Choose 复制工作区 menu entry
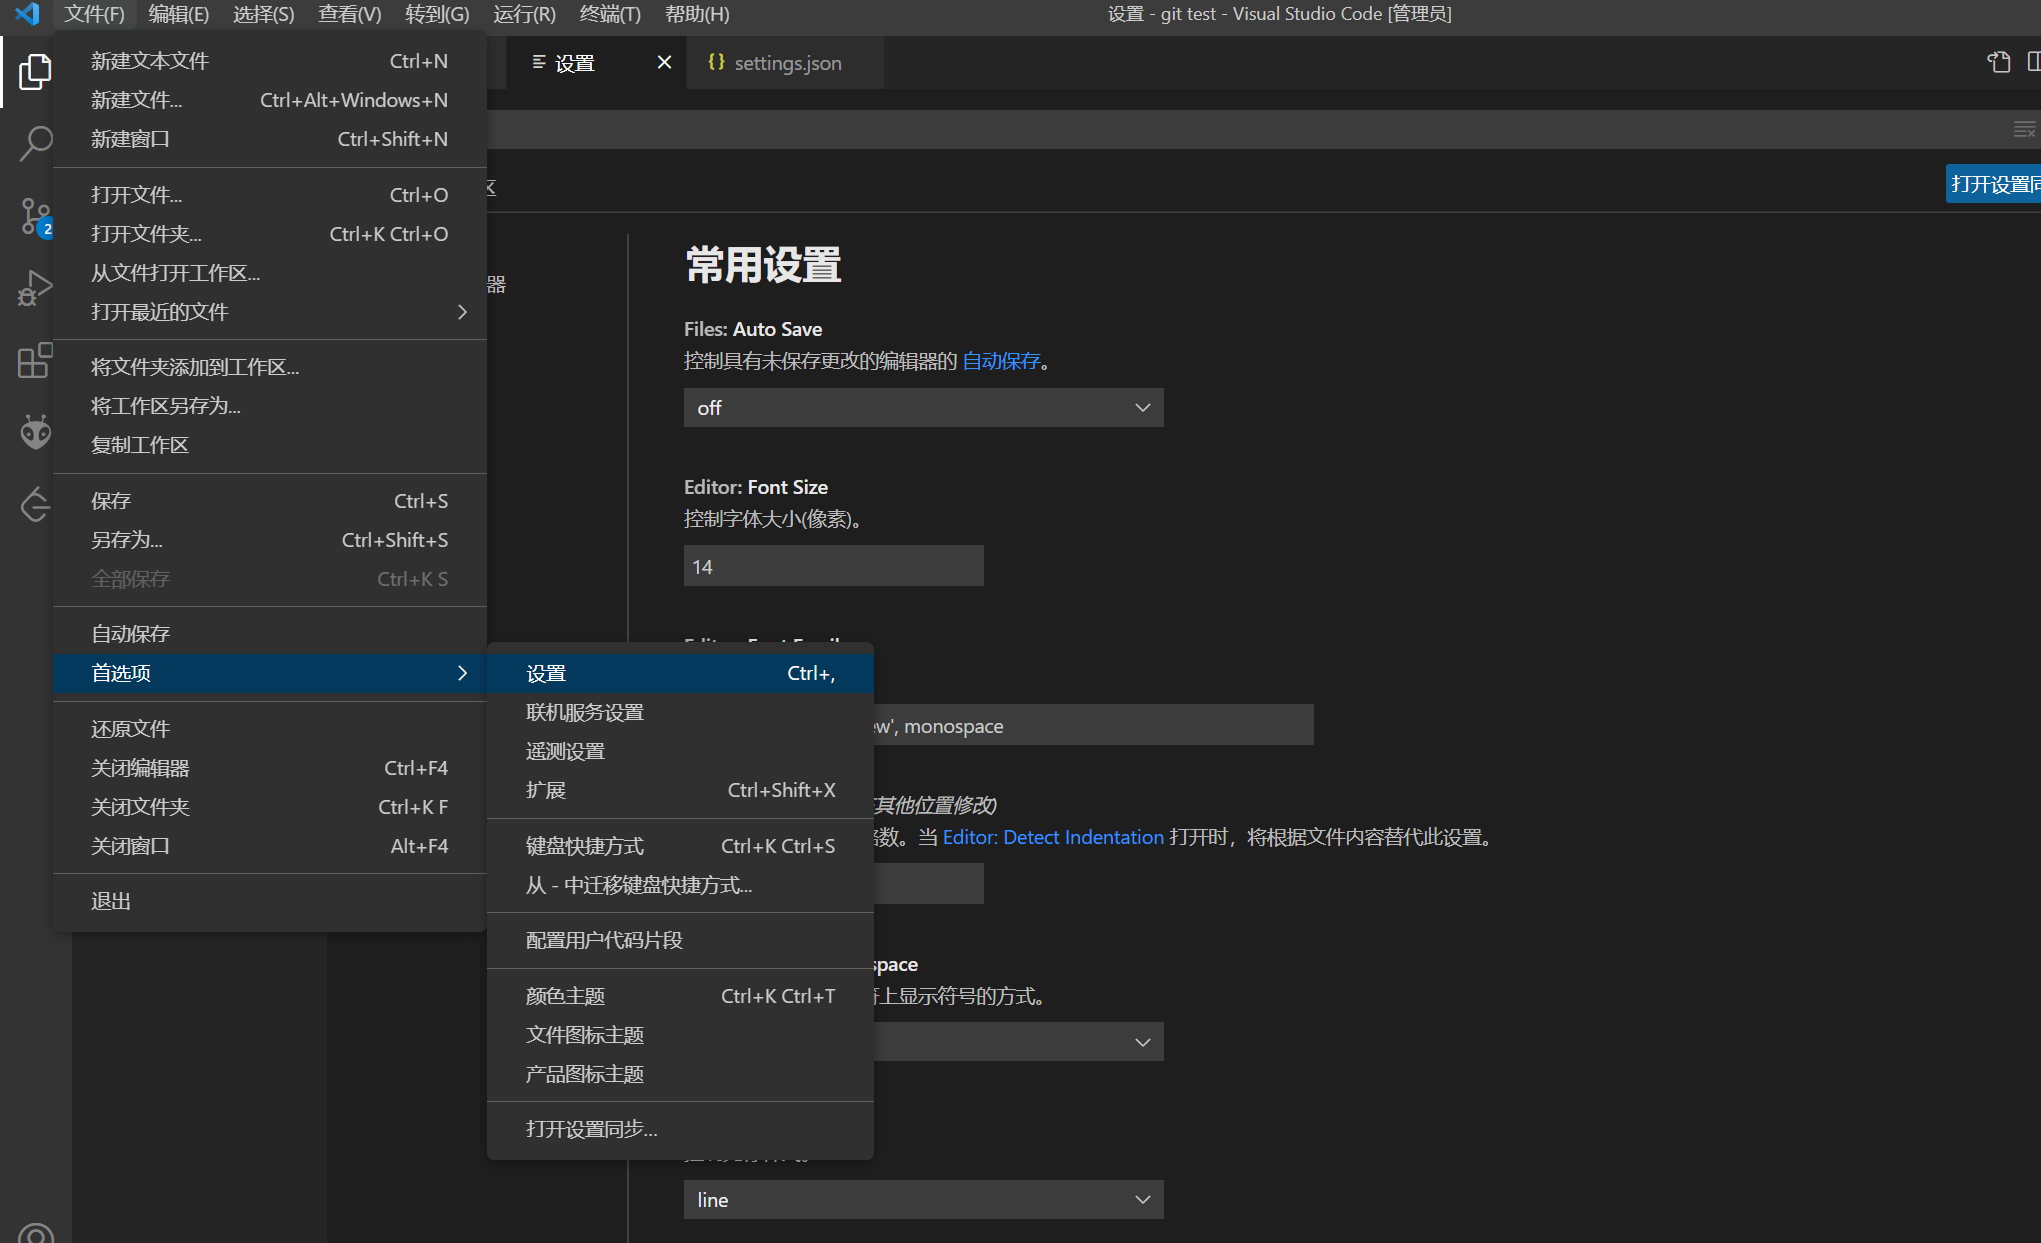The image size is (2041, 1243). pos(270,445)
